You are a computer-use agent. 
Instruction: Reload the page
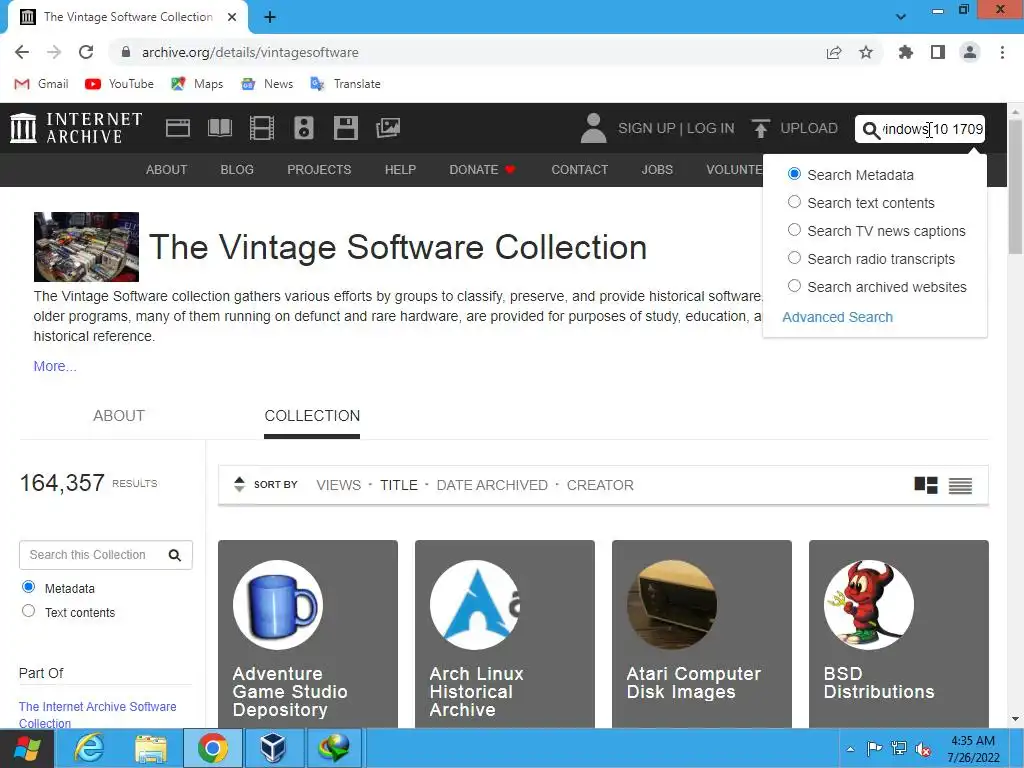click(86, 52)
